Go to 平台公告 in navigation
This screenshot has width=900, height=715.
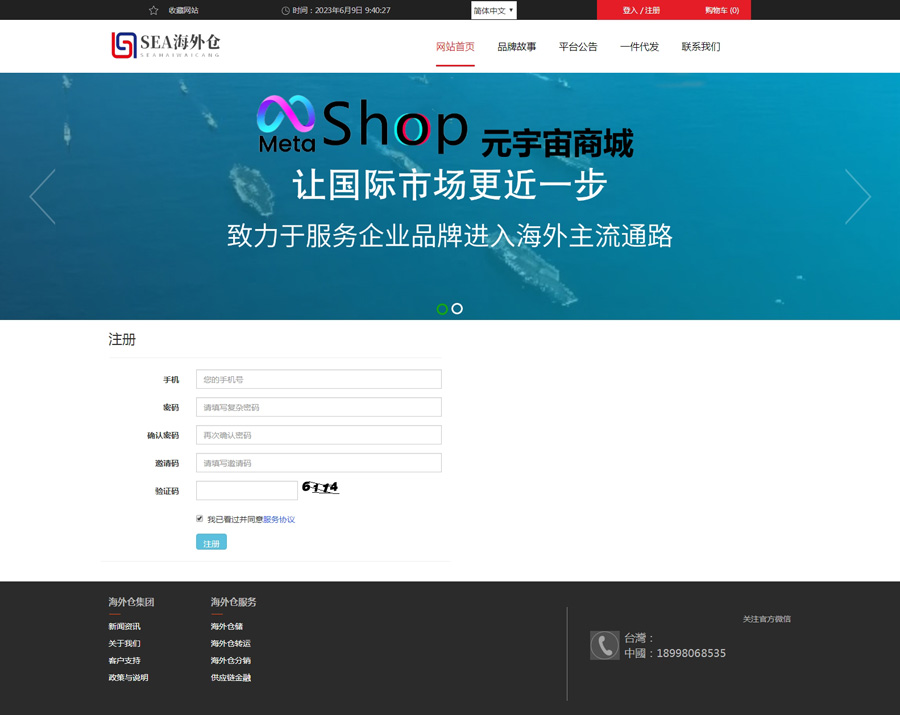(578, 47)
